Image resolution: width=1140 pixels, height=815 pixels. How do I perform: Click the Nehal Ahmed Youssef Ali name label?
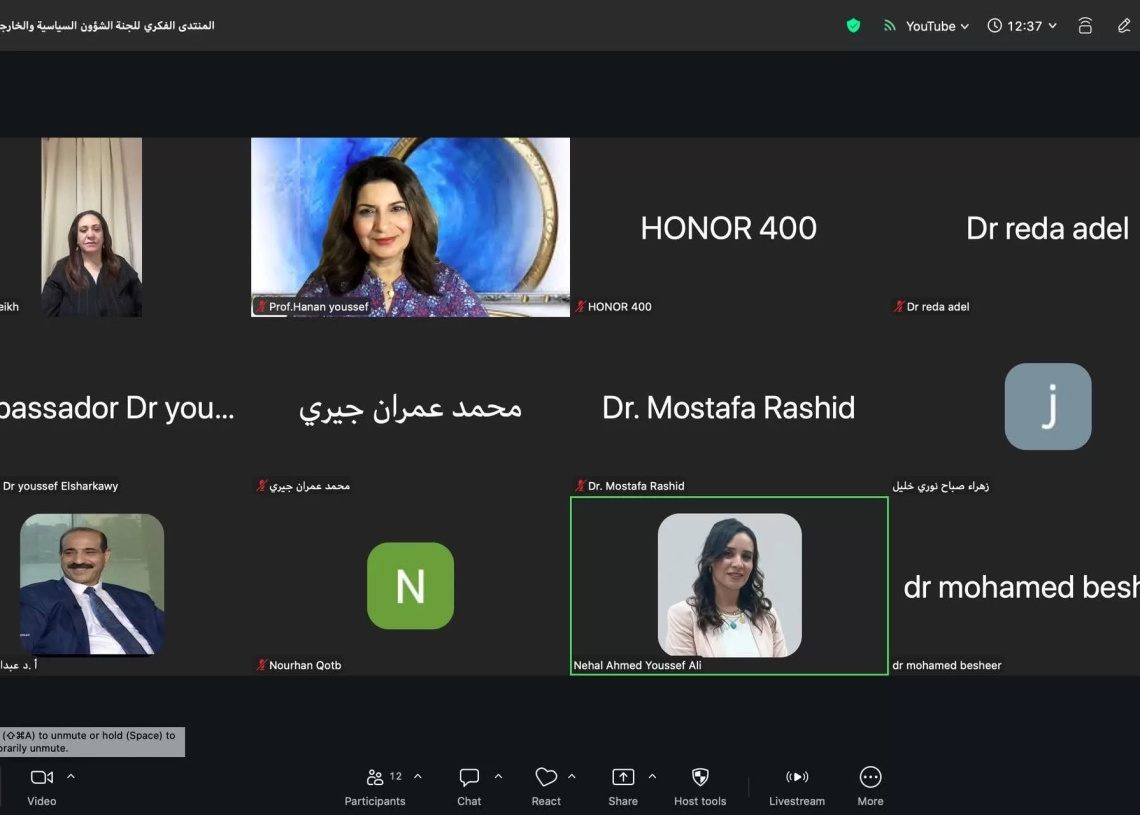tap(638, 665)
